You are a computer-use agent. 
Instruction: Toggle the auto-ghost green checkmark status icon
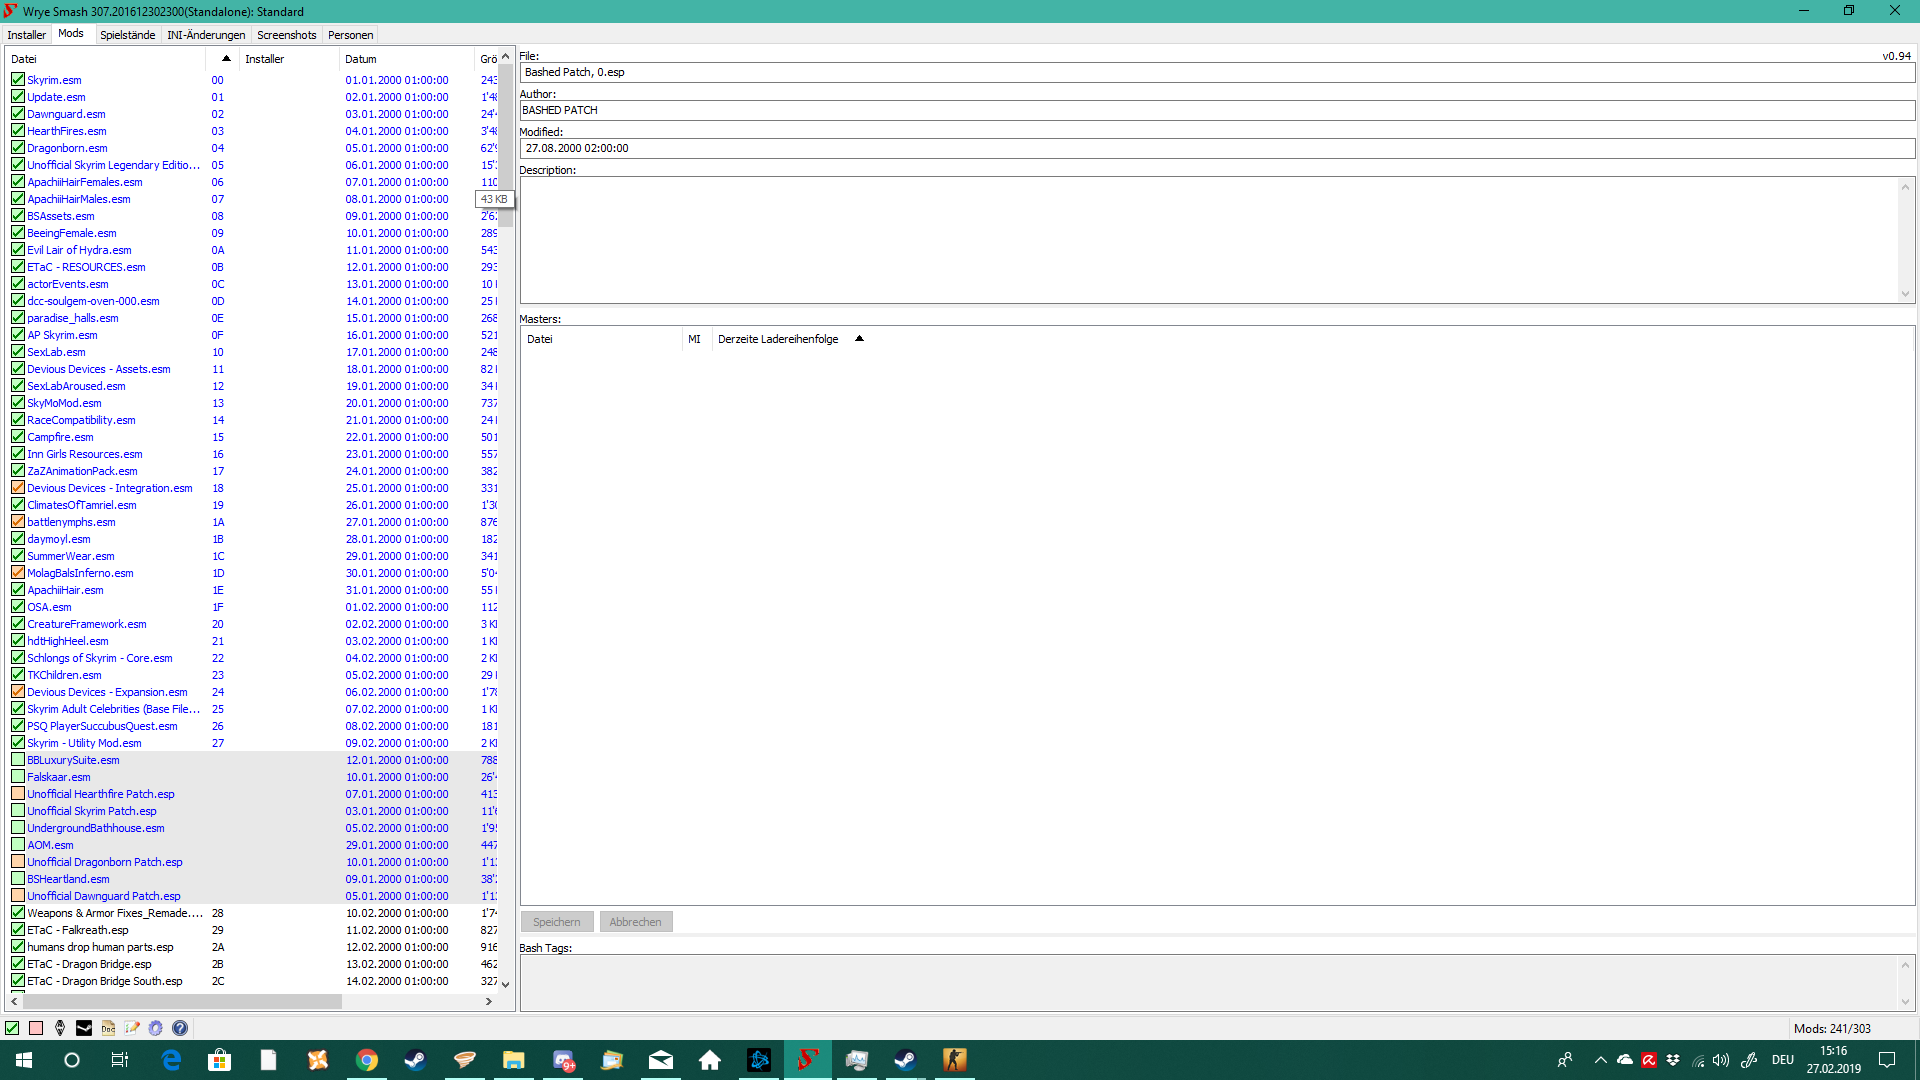pos(12,1028)
